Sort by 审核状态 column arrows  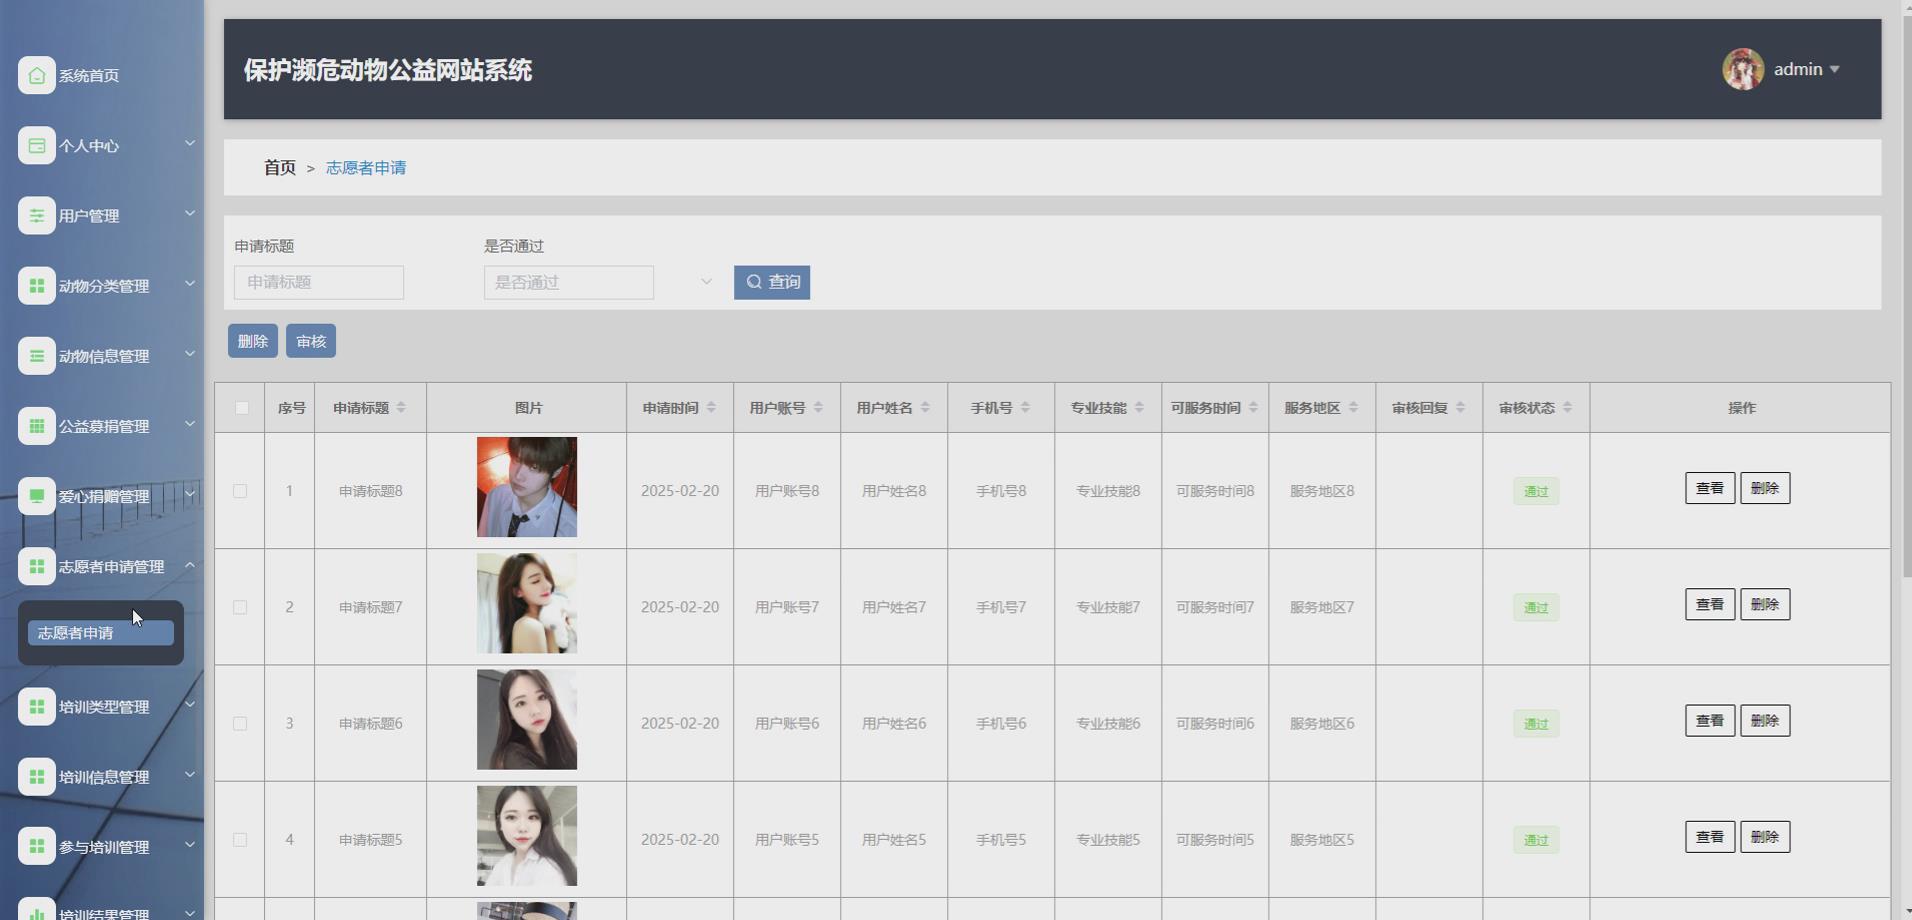coord(1567,407)
